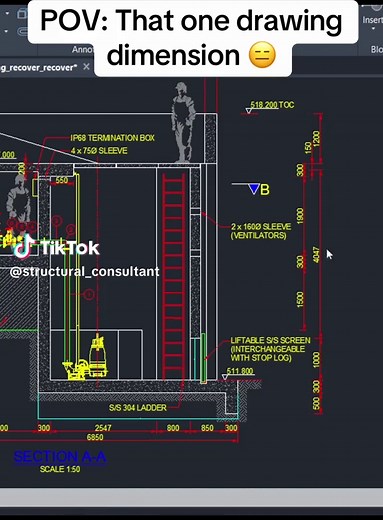Select the yellow submersible pump symbol

tap(87, 360)
